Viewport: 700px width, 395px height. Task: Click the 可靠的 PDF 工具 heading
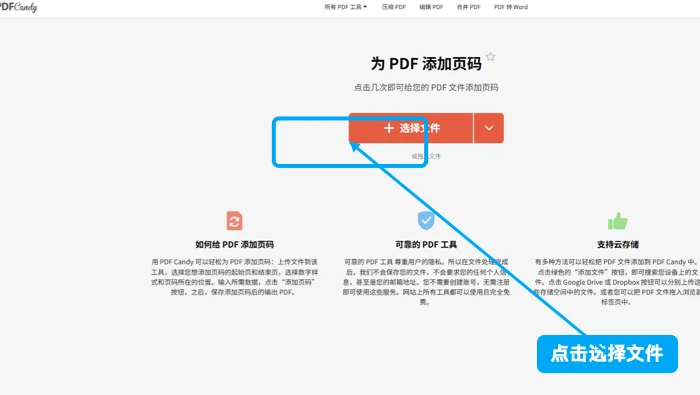point(426,245)
